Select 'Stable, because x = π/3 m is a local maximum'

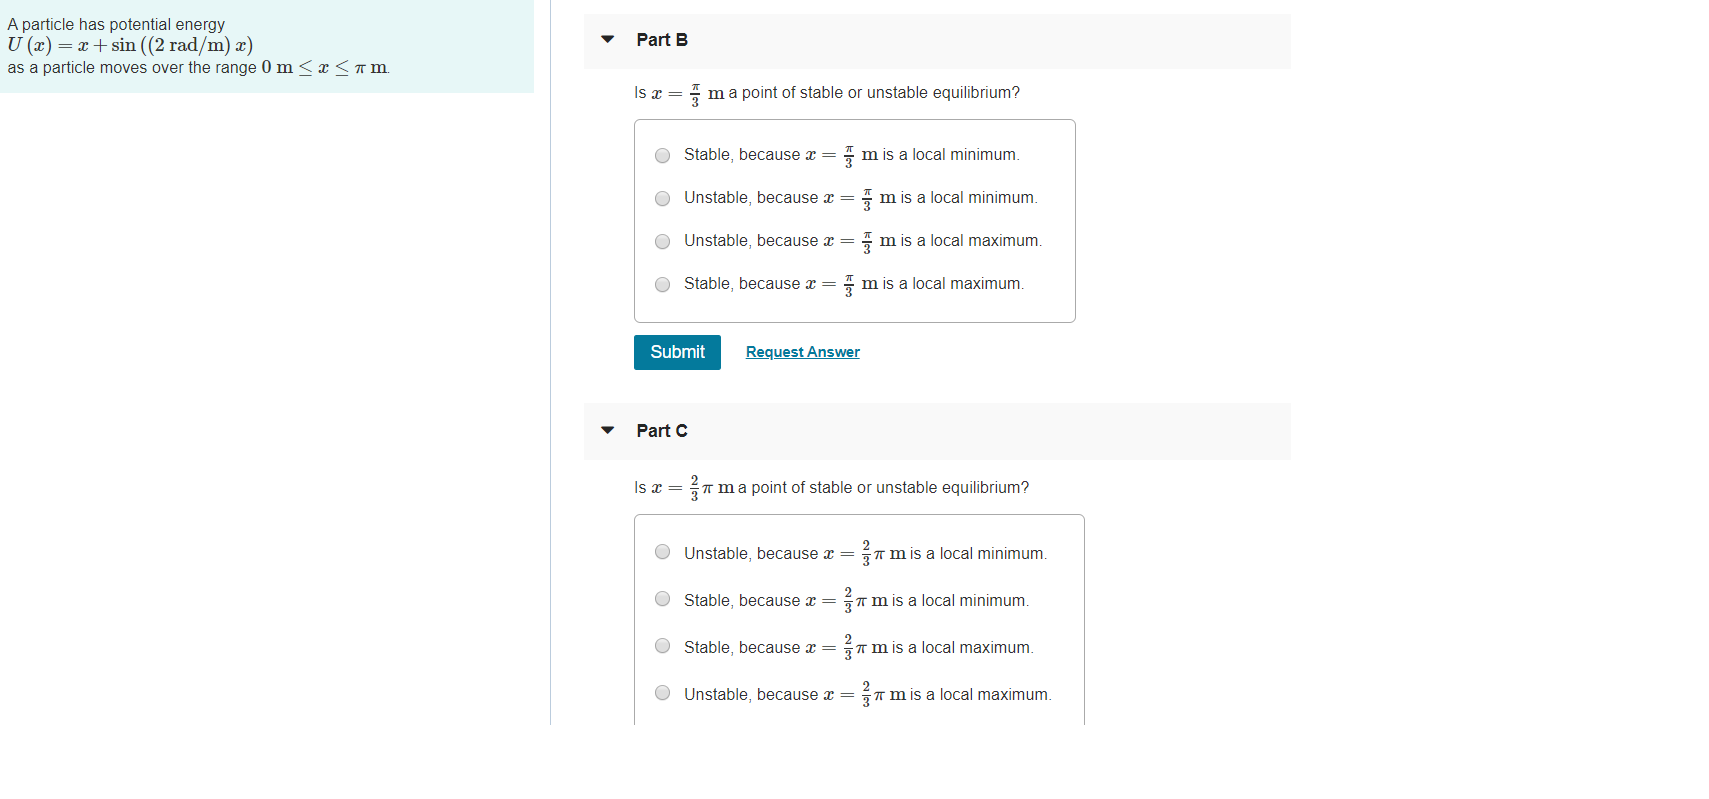point(662,285)
